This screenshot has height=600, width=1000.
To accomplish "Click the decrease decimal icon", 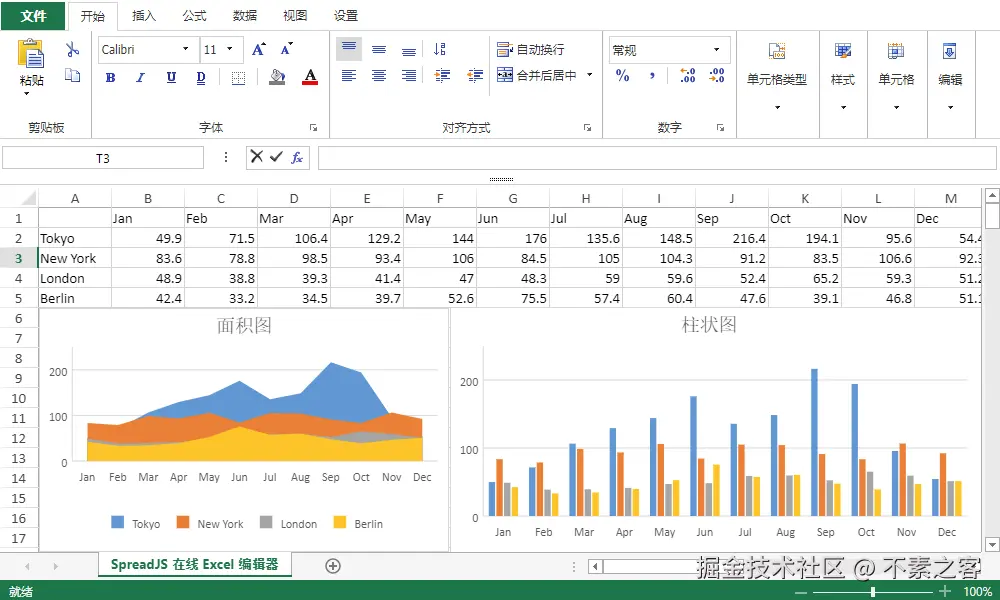I will click(717, 76).
